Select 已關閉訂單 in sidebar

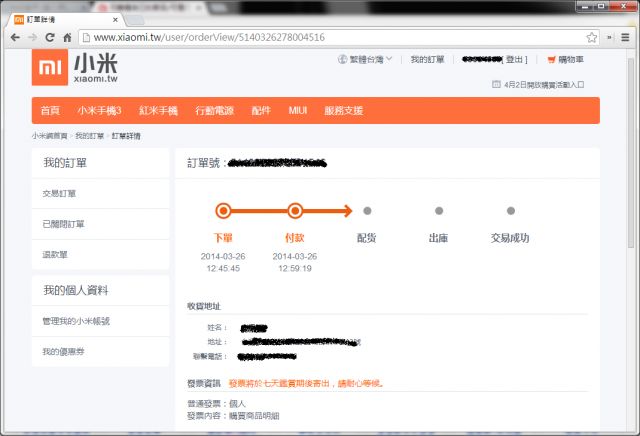[x=63, y=224]
